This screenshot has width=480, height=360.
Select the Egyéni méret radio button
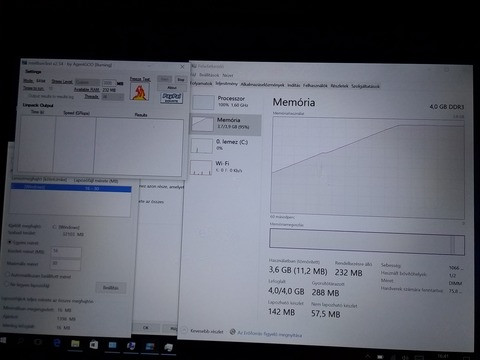pyautogui.click(x=10, y=242)
